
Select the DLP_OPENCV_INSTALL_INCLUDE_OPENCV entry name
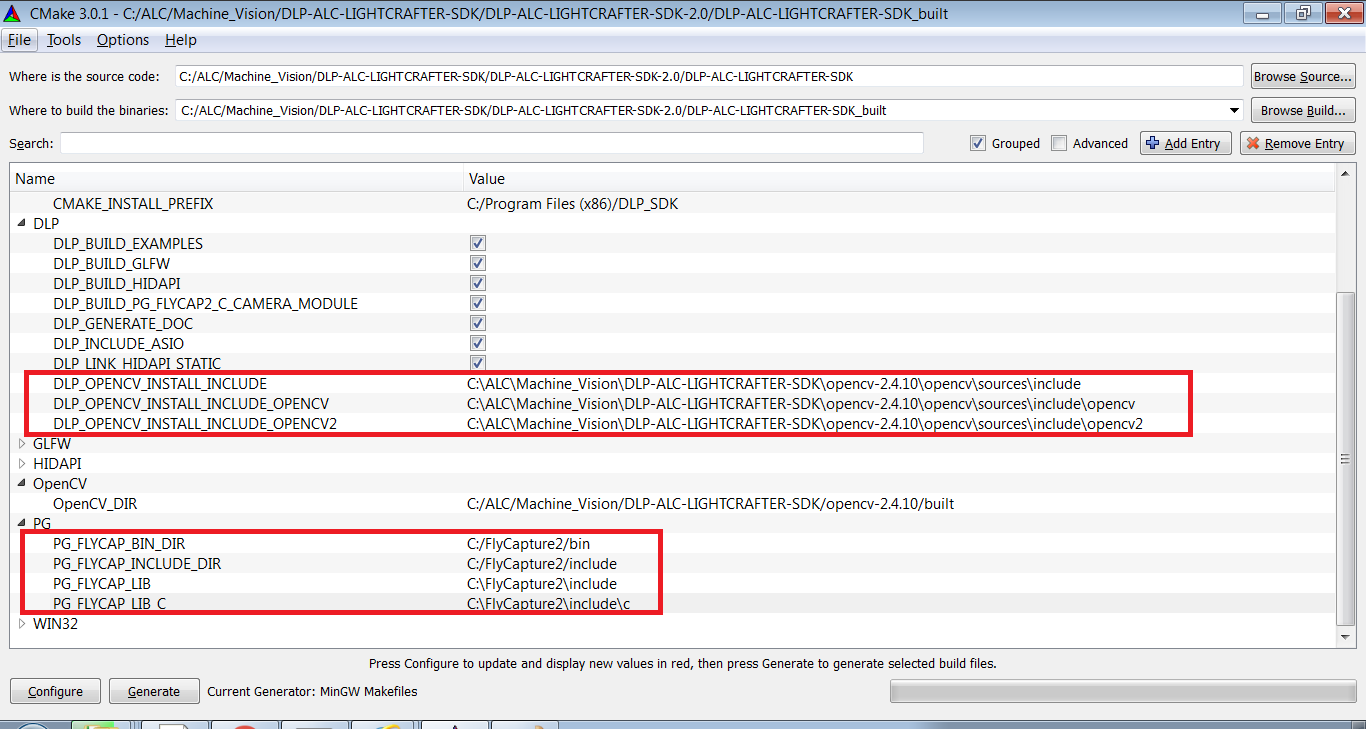(x=191, y=403)
